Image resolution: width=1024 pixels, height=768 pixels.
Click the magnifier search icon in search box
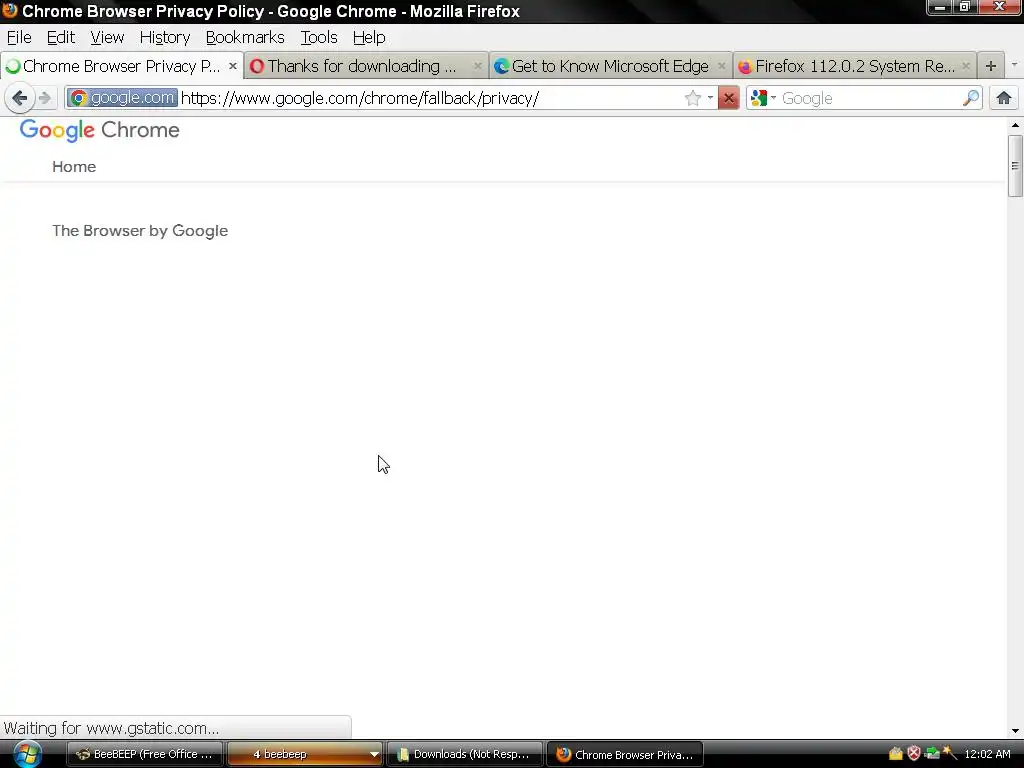coord(970,98)
